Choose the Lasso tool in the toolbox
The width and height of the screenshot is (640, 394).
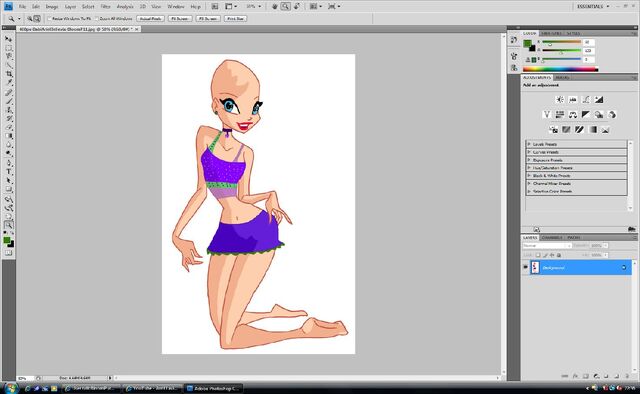click(x=9, y=56)
